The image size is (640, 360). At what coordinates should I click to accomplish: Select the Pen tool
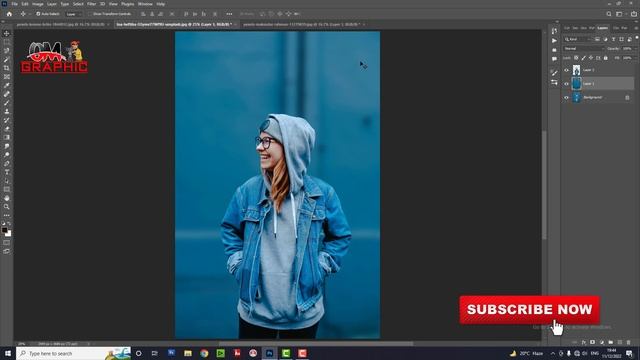point(7,163)
